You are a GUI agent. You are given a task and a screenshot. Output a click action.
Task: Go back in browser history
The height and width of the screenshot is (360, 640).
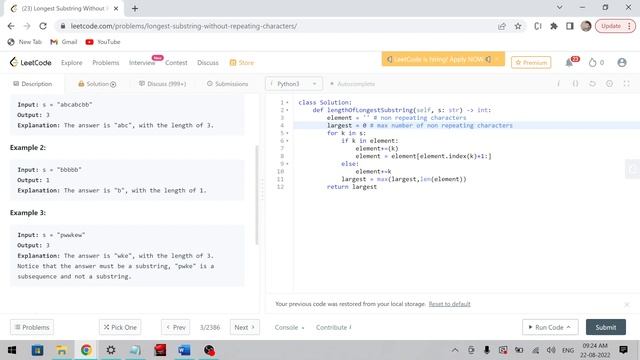point(11,26)
